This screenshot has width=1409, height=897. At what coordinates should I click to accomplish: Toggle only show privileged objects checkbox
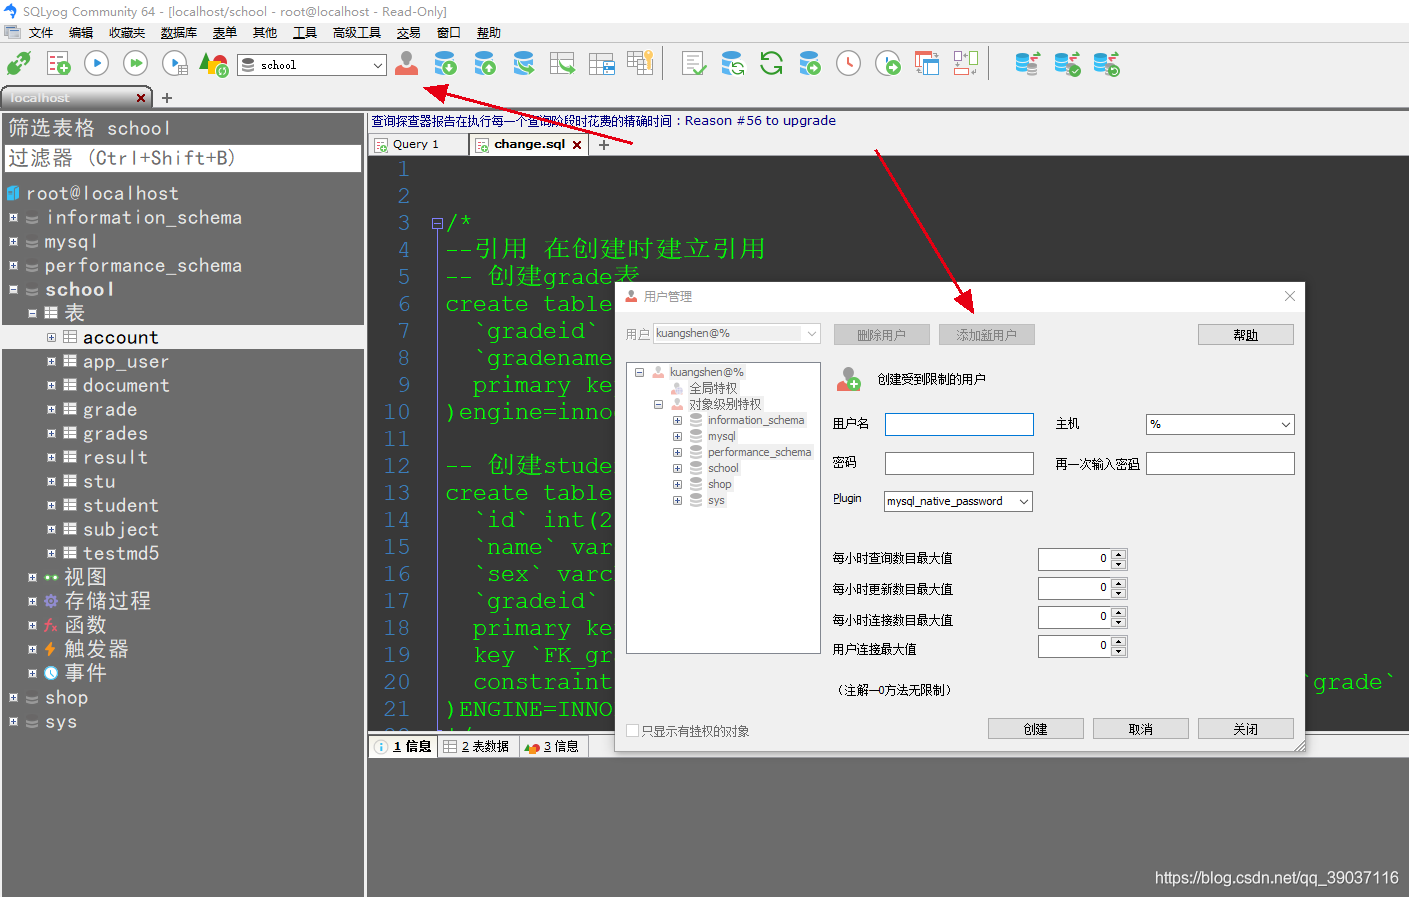click(632, 731)
